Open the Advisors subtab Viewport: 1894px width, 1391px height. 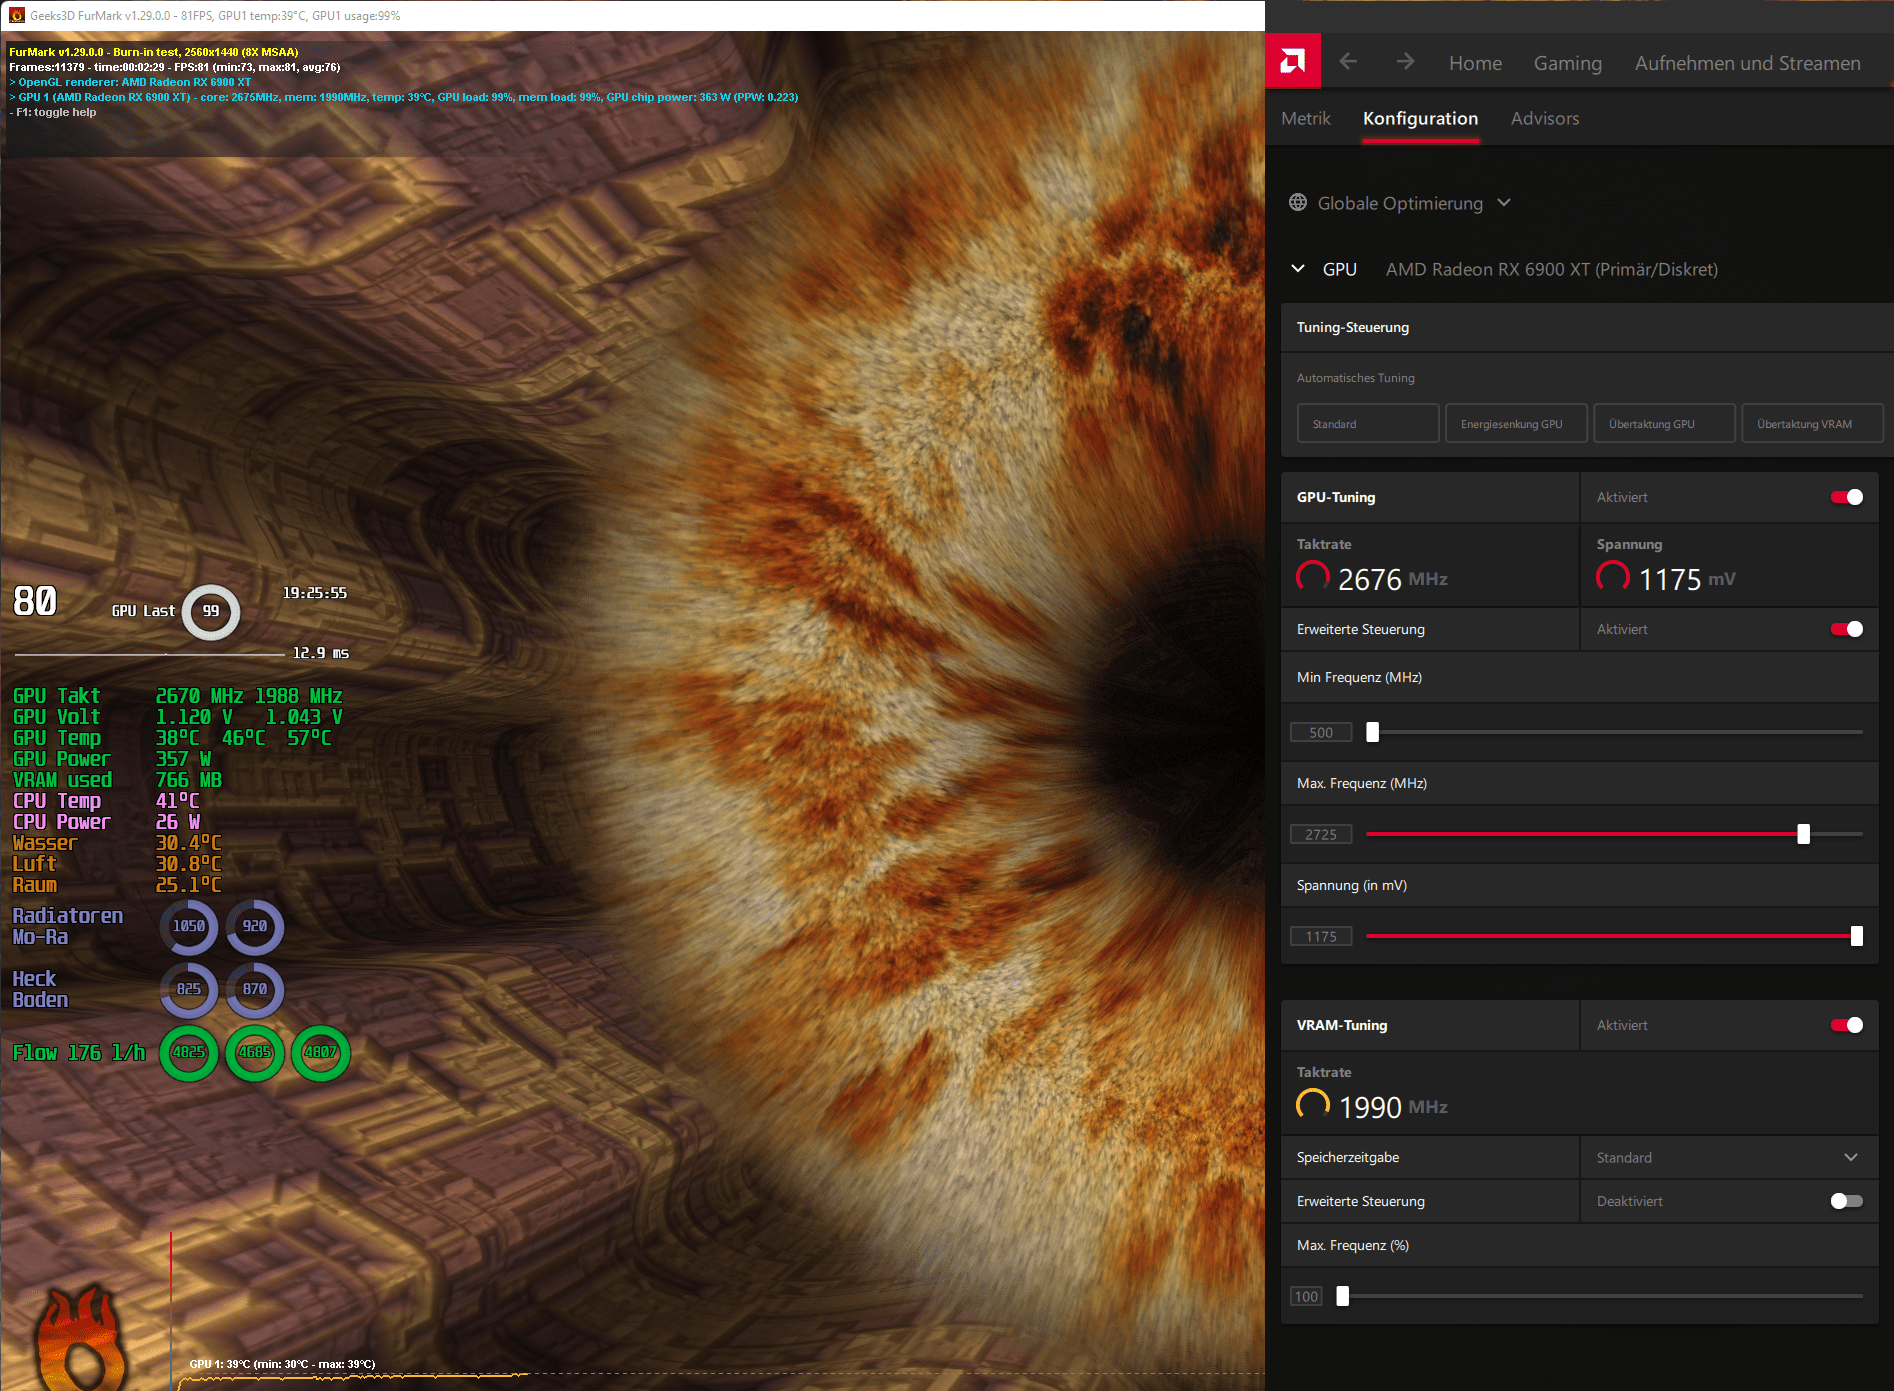pos(1545,118)
